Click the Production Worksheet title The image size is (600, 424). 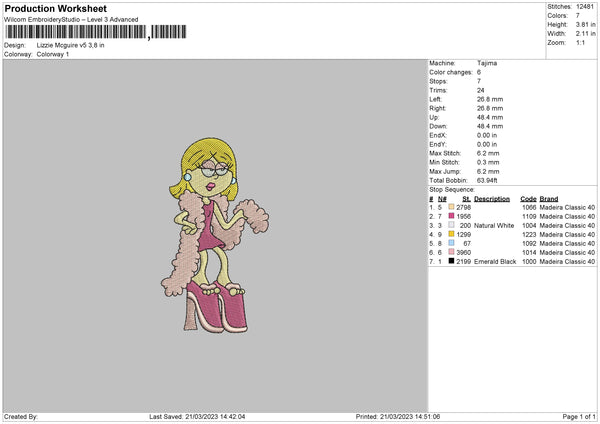pyautogui.click(x=55, y=8)
